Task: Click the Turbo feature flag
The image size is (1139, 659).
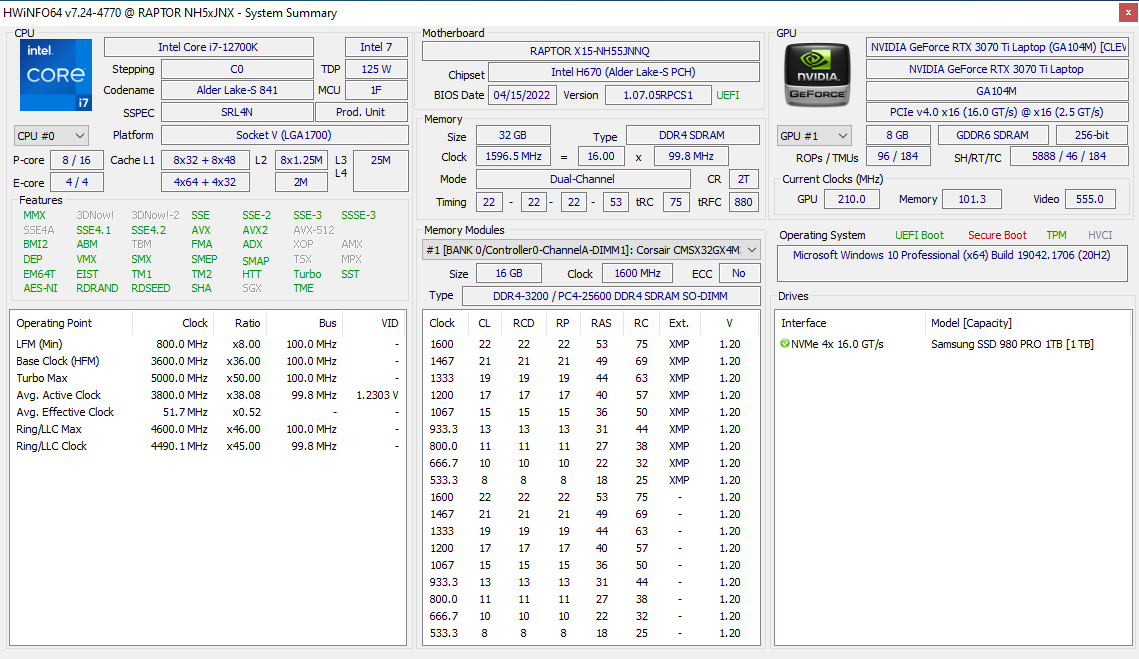Action: click(307, 274)
